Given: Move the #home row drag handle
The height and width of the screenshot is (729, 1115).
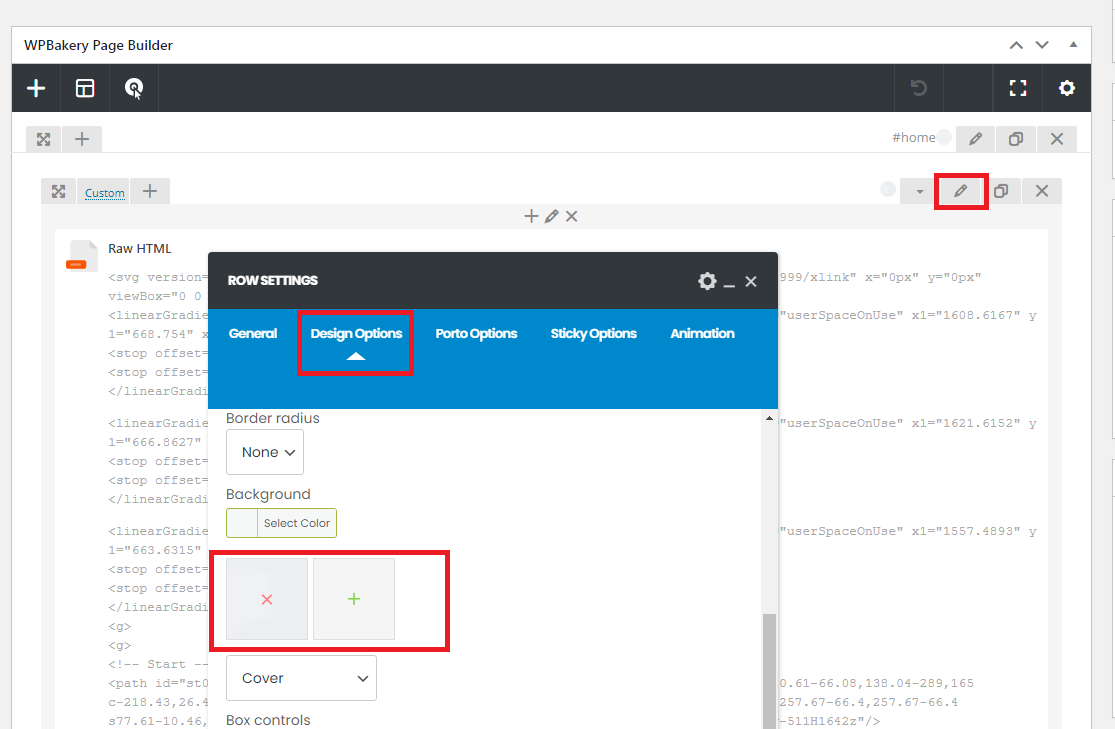Looking at the screenshot, I should pyautogui.click(x=43, y=139).
